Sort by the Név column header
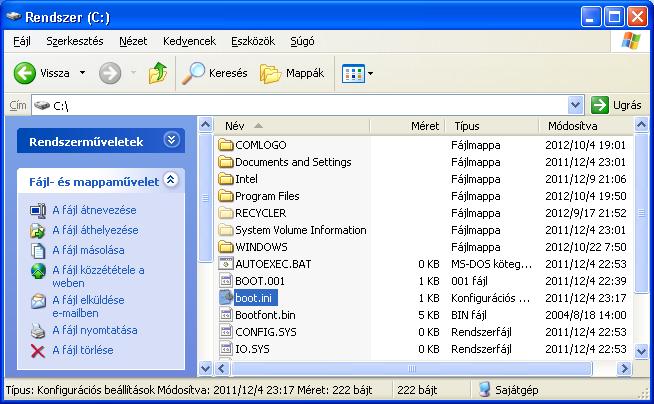This screenshot has width=654, height=404. coord(292,126)
